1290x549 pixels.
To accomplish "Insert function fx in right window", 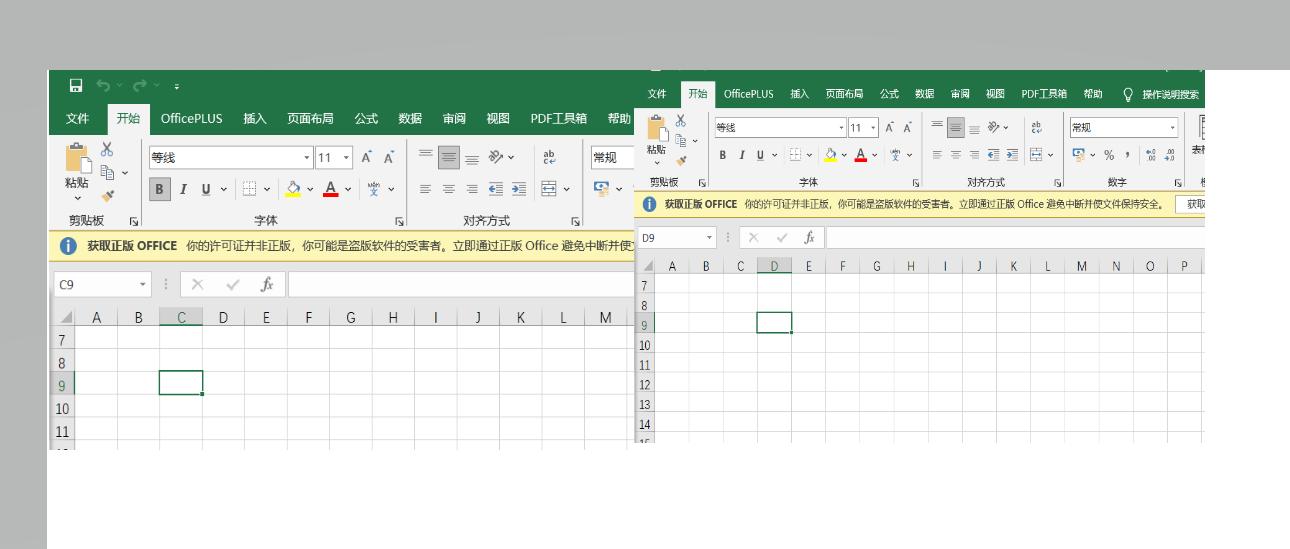I will click(x=809, y=238).
